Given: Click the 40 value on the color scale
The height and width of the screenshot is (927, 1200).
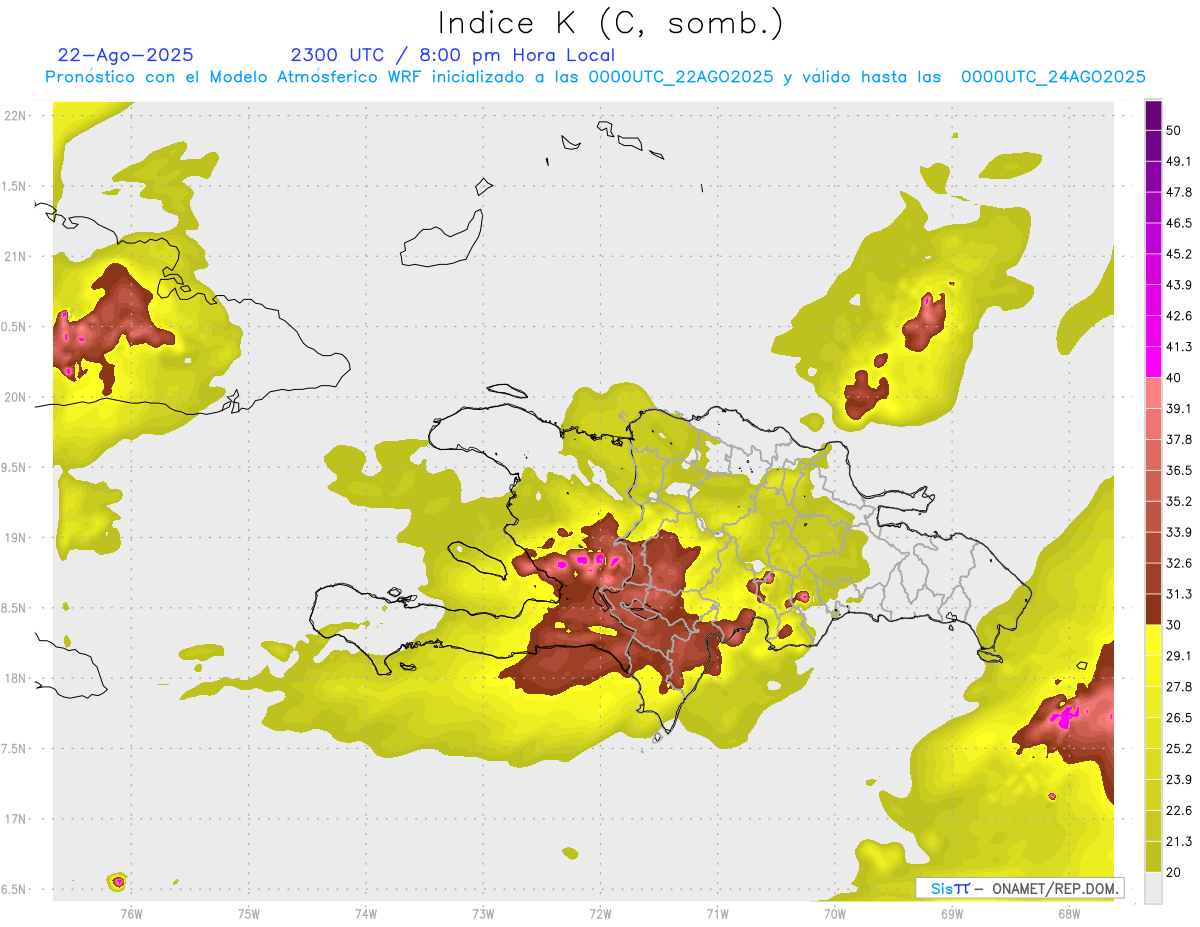Looking at the screenshot, I should pyautogui.click(x=1174, y=377).
